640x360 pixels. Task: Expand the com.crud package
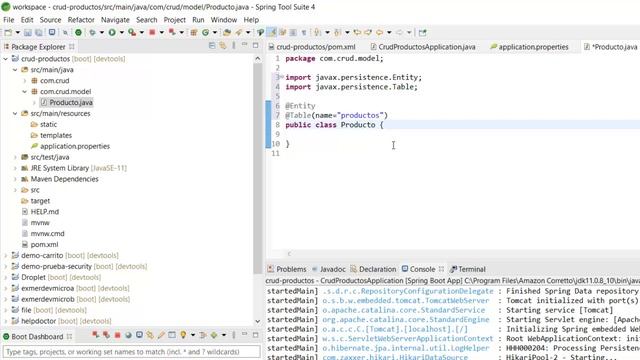point(25,81)
